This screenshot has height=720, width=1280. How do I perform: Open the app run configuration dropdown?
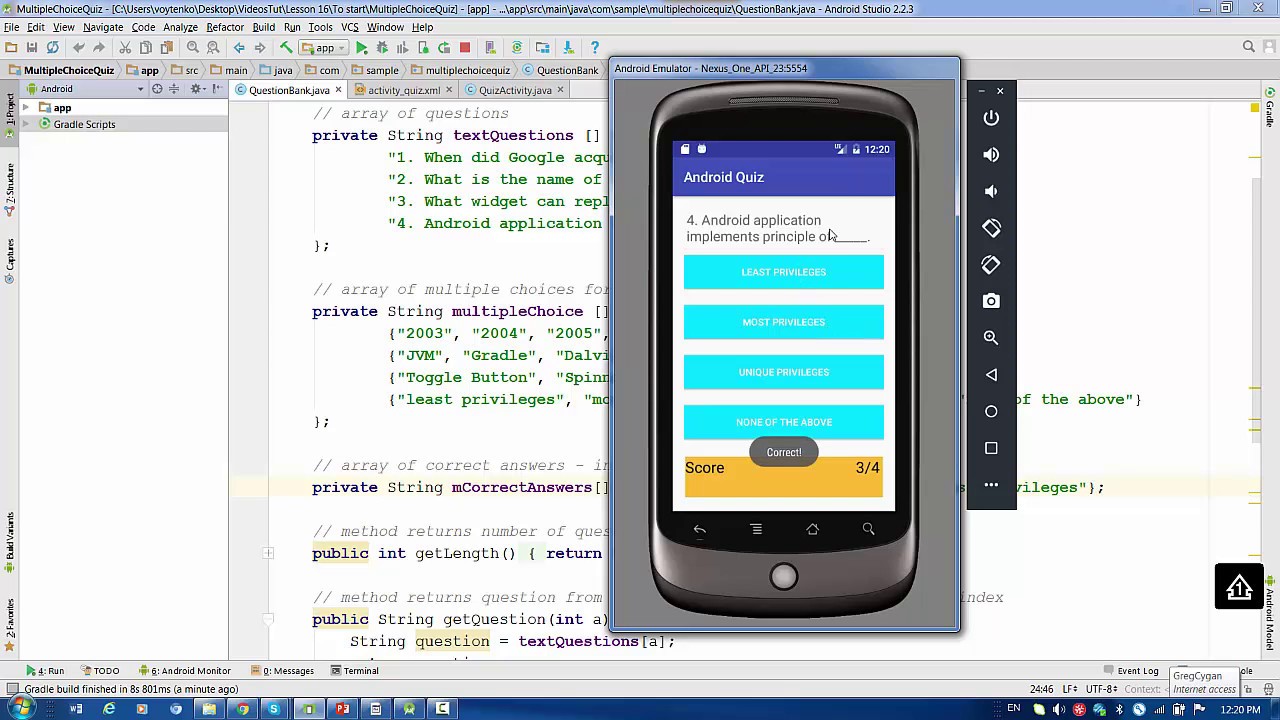(324, 47)
